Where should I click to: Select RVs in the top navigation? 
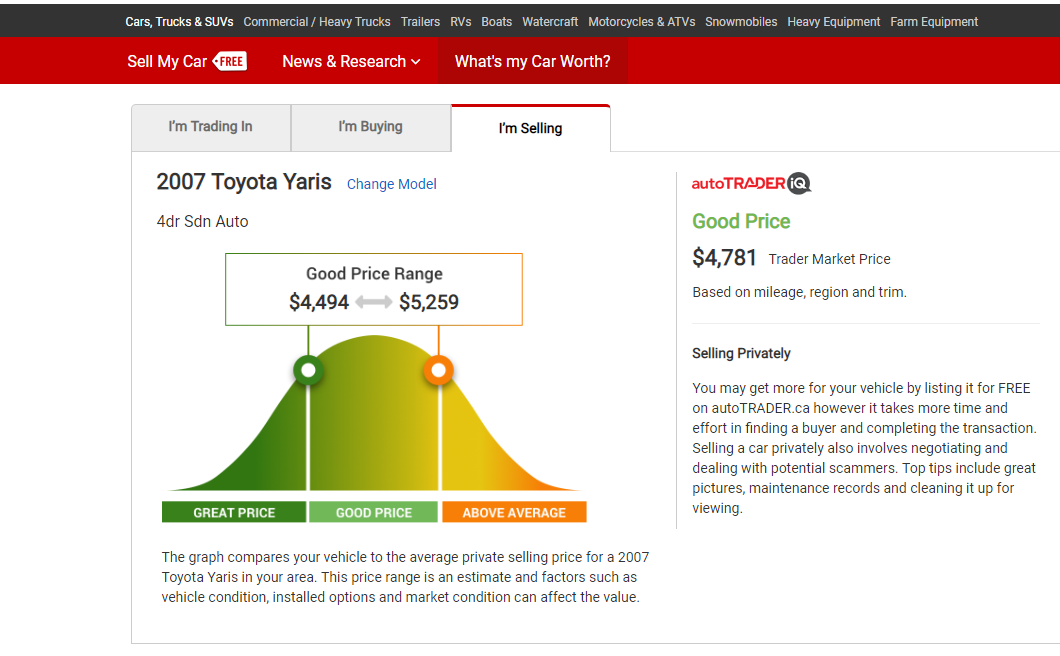pyautogui.click(x=460, y=22)
